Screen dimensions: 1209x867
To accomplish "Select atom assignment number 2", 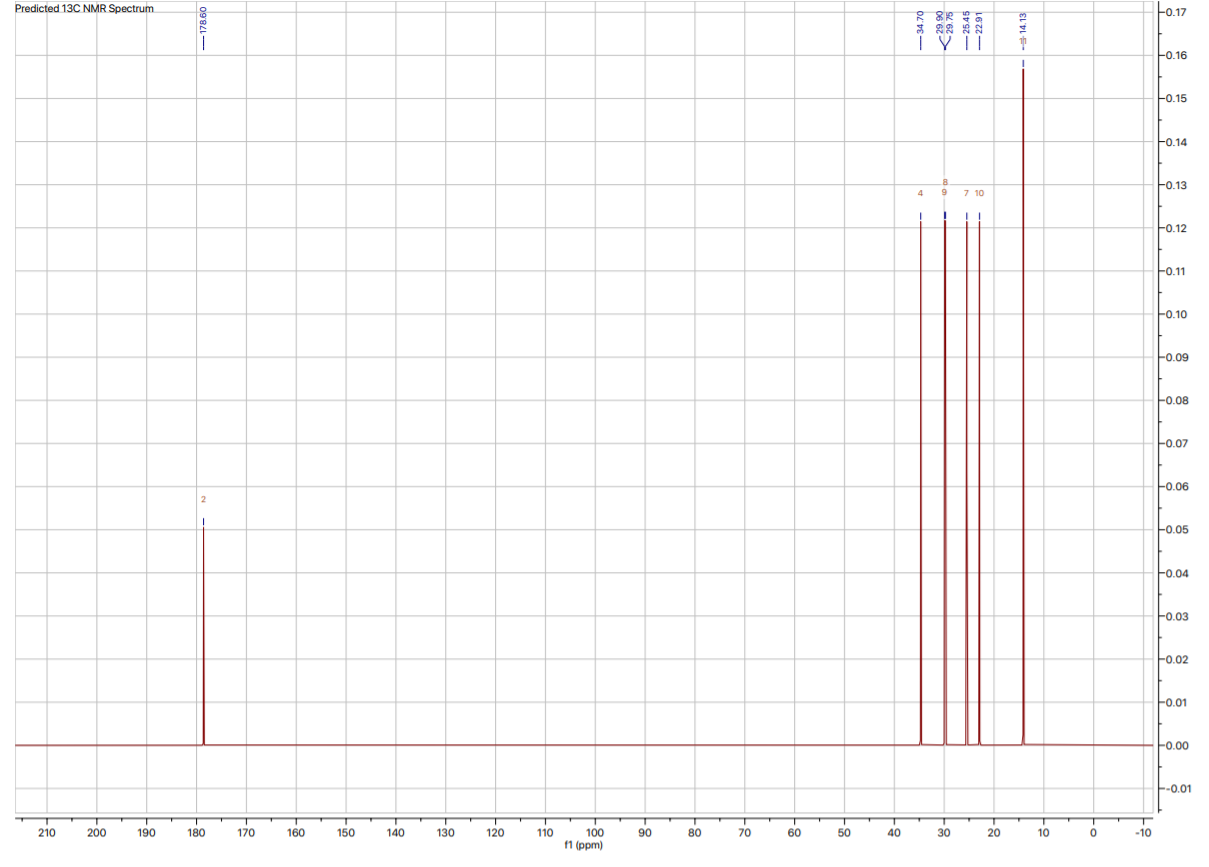I will click(x=204, y=497).
